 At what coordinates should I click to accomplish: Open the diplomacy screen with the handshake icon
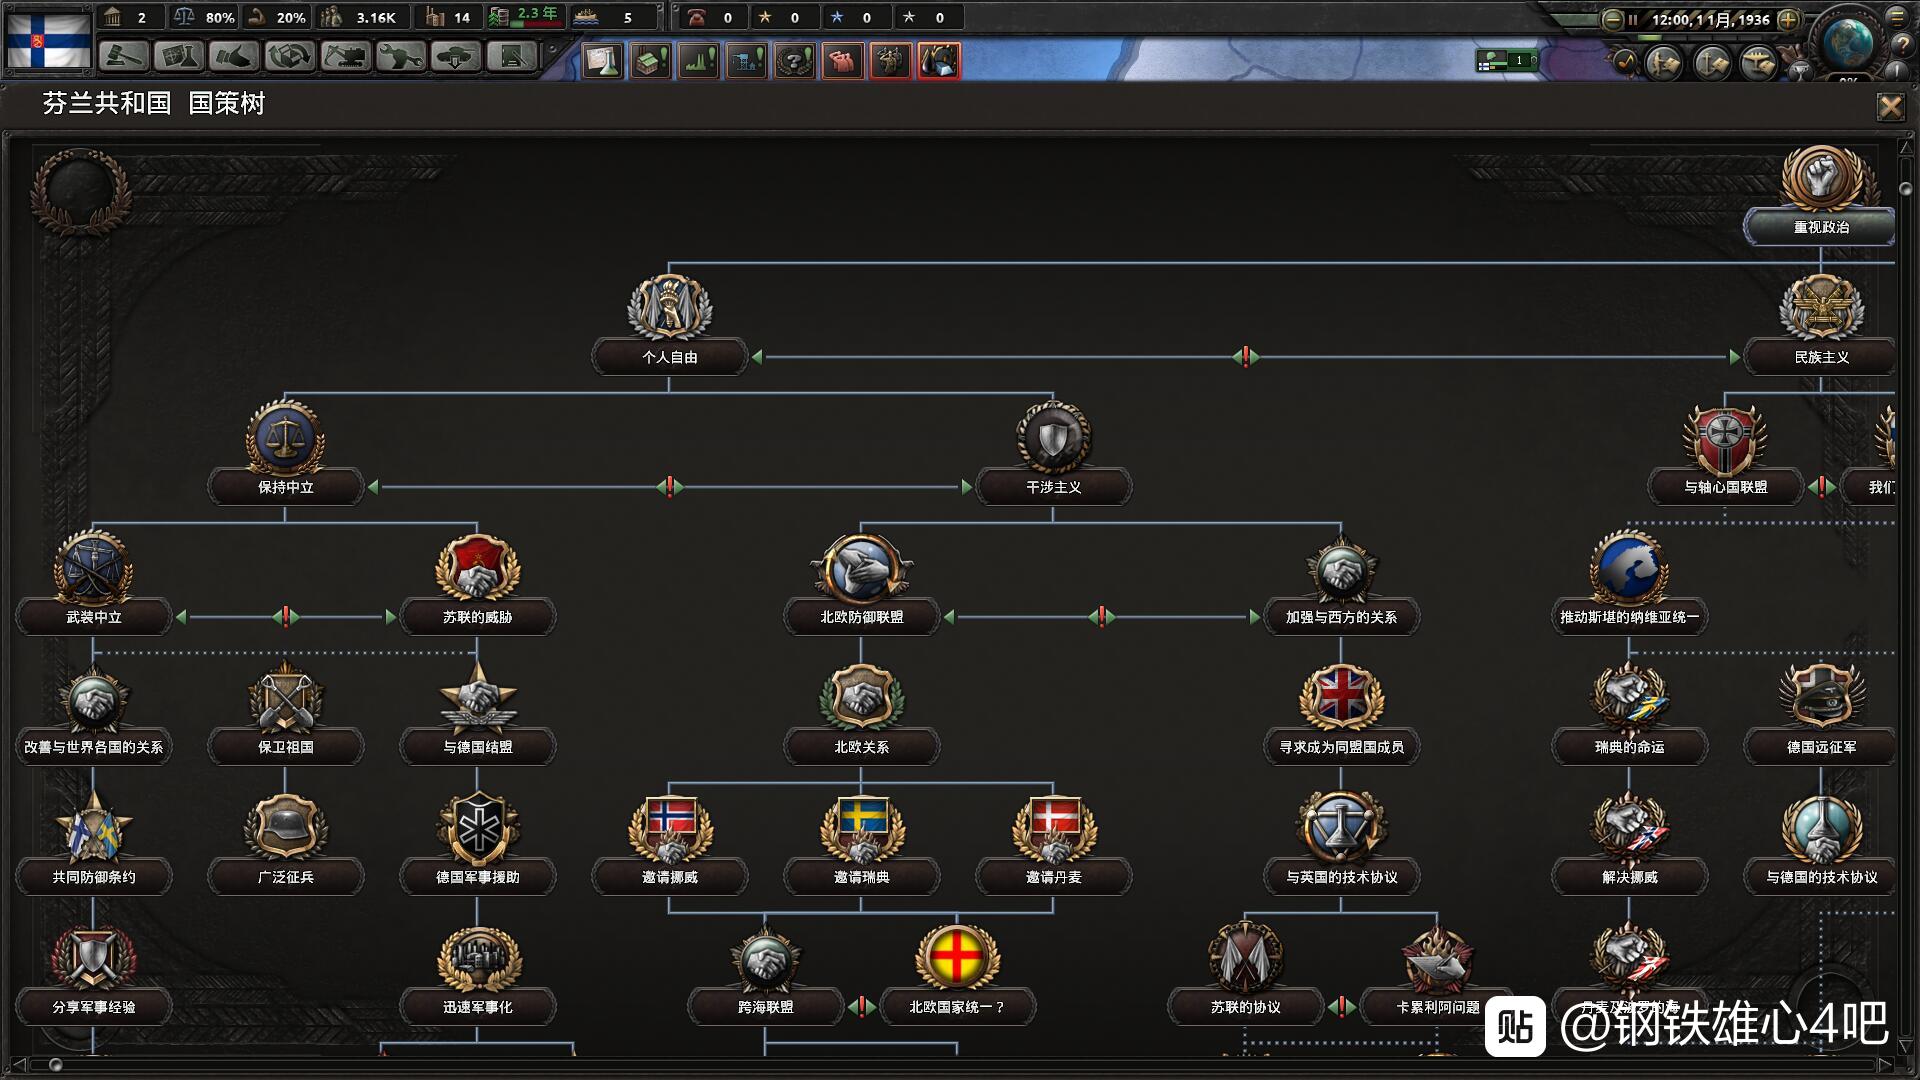click(235, 57)
